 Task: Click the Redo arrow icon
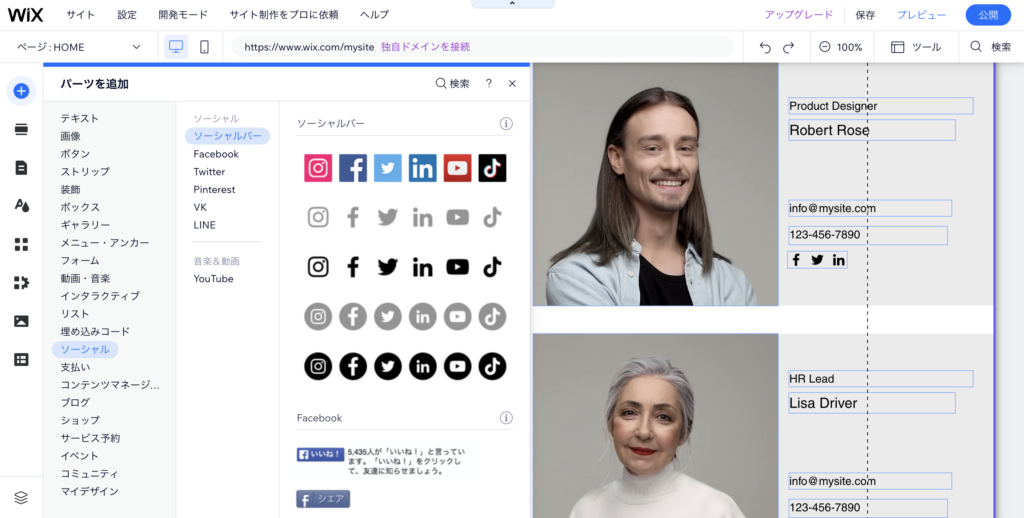[788, 47]
